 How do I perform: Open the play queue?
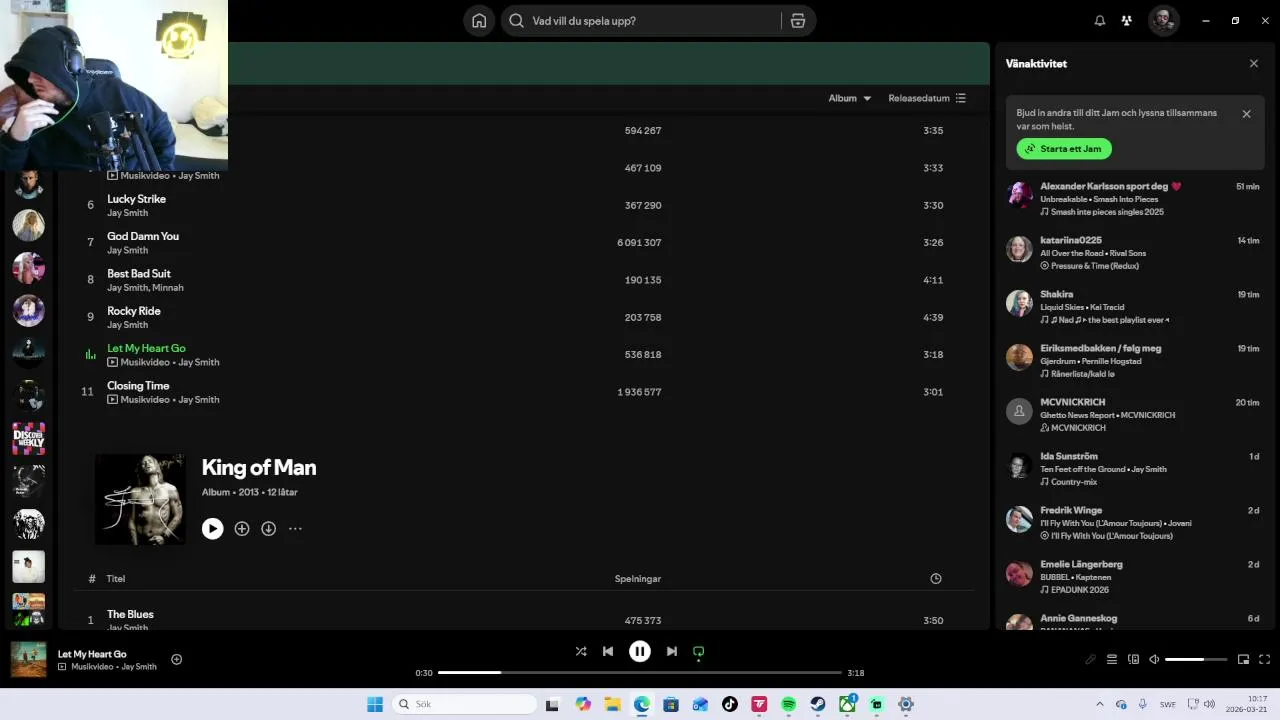(x=1112, y=659)
